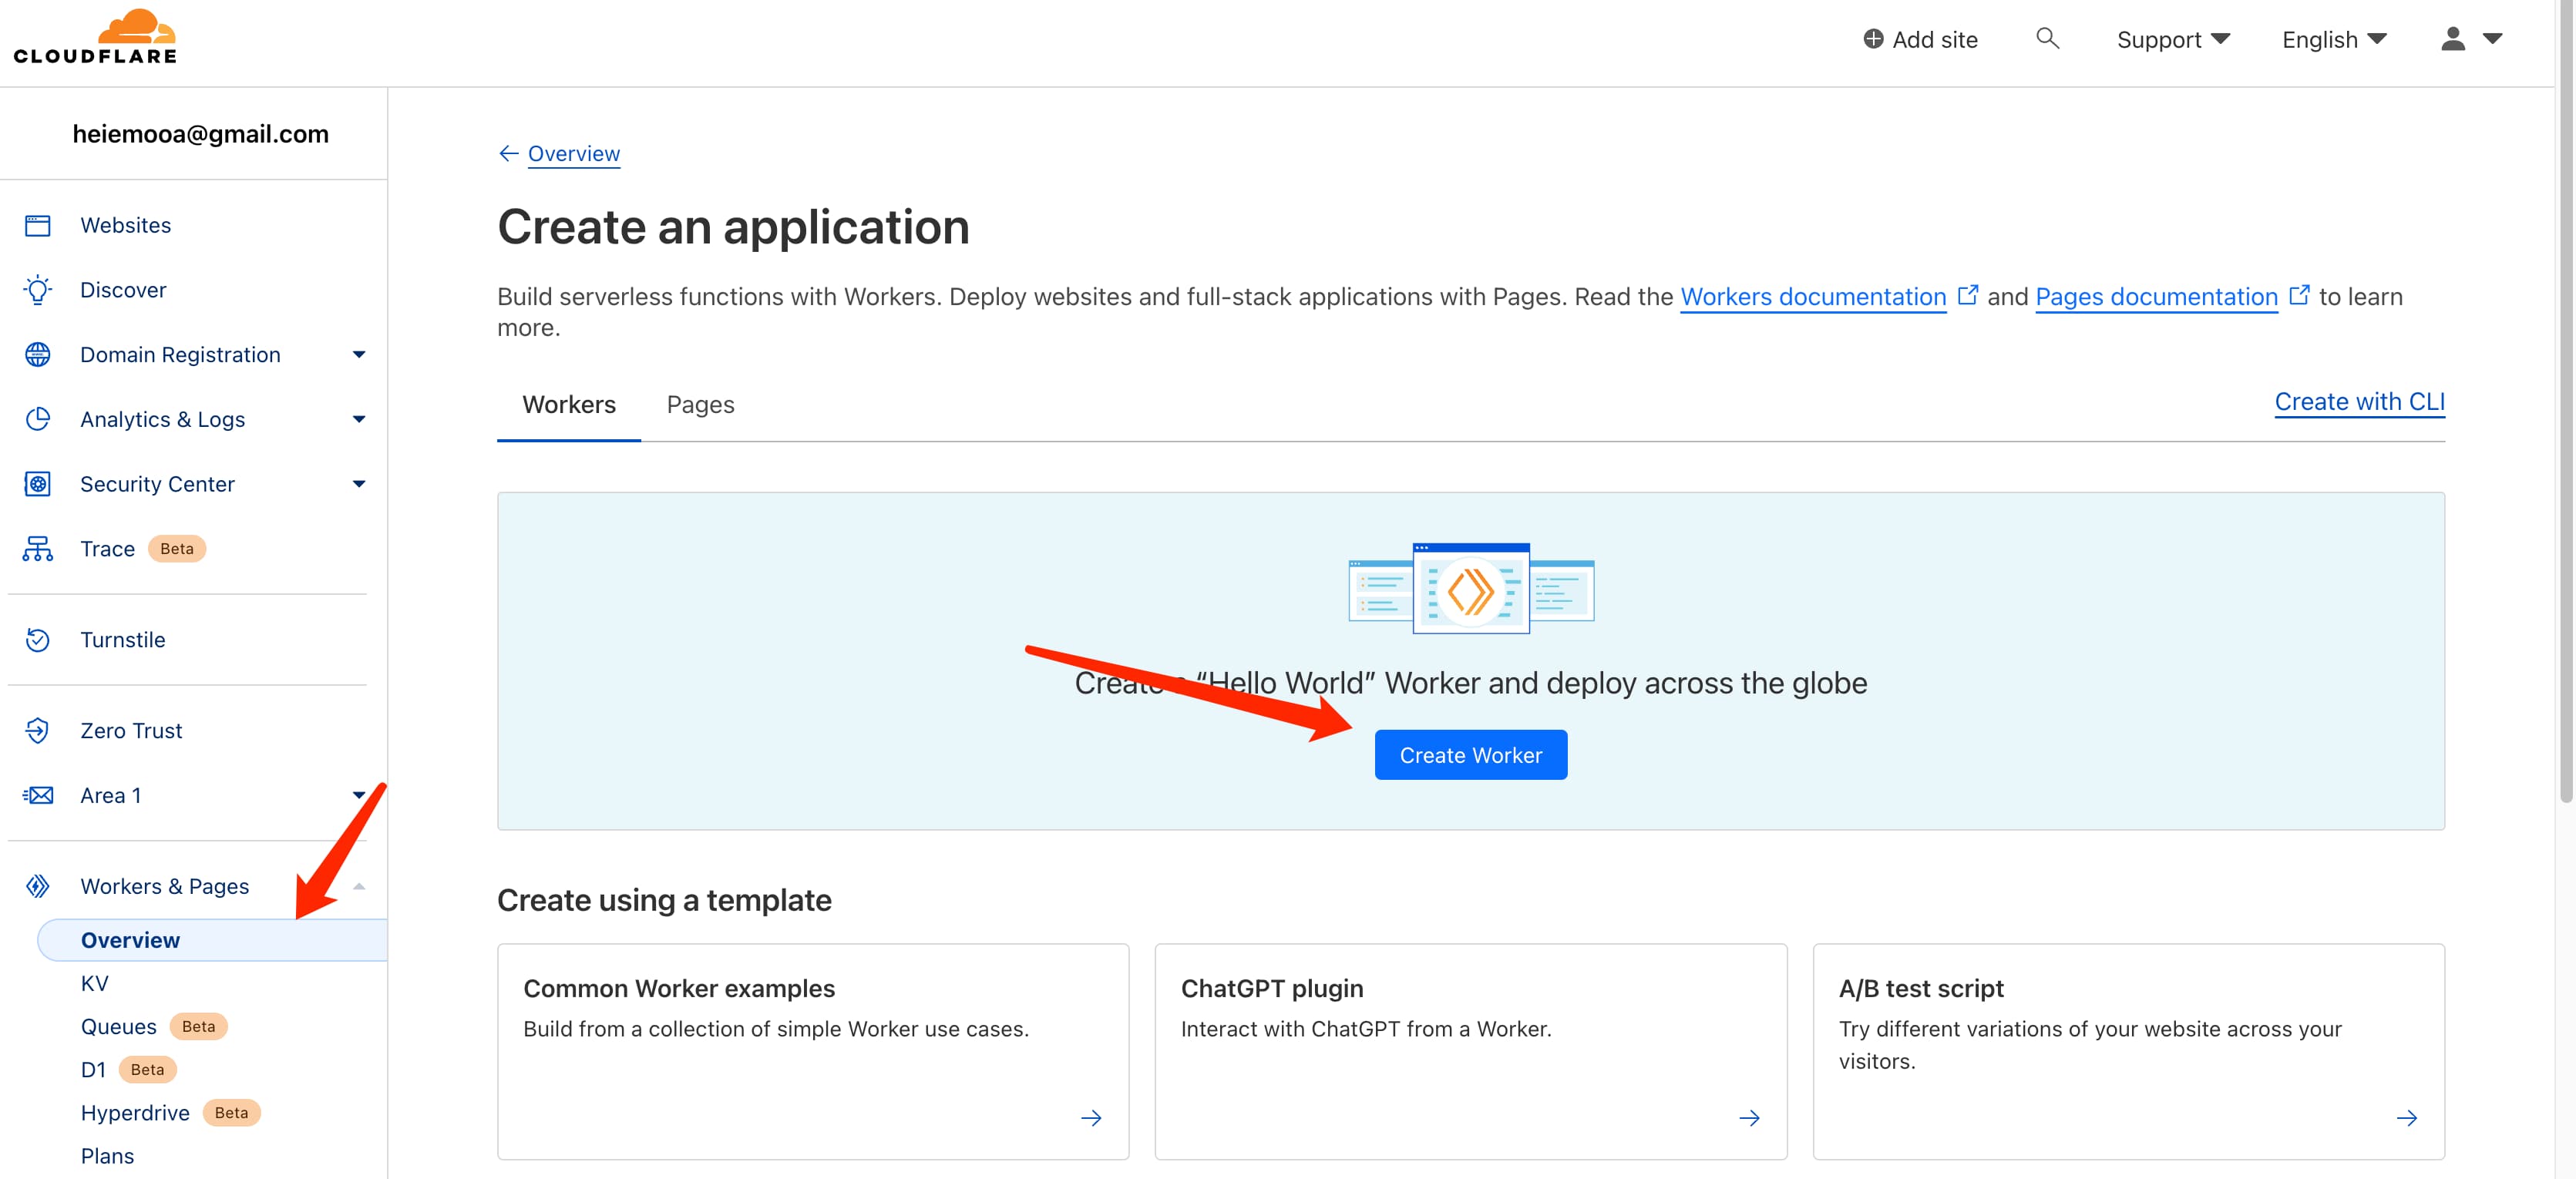The width and height of the screenshot is (2576, 1179).
Task: Click the Worker code illustration
Action: 1471,588
